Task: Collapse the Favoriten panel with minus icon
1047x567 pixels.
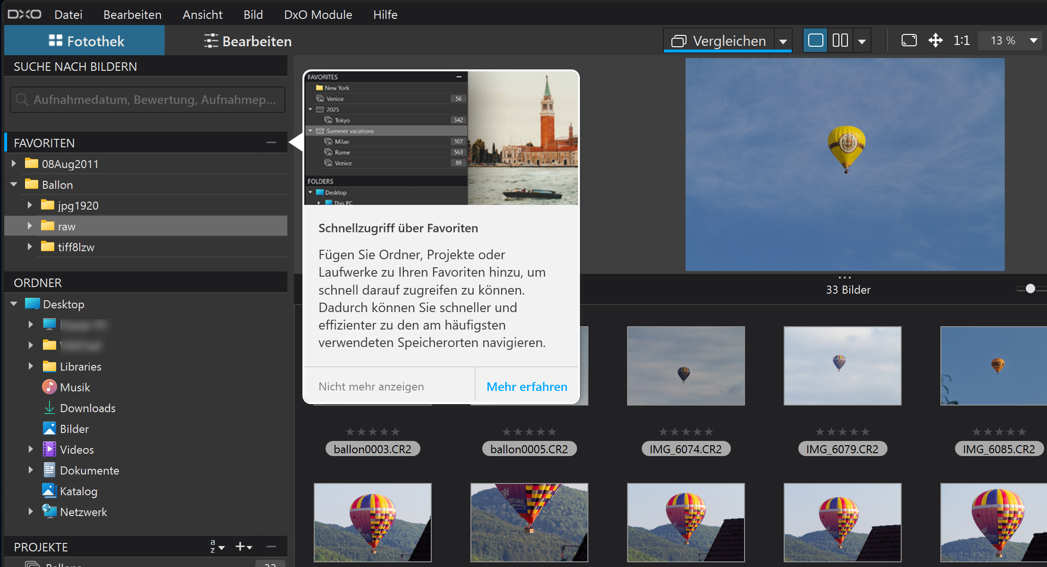Action: [271, 142]
